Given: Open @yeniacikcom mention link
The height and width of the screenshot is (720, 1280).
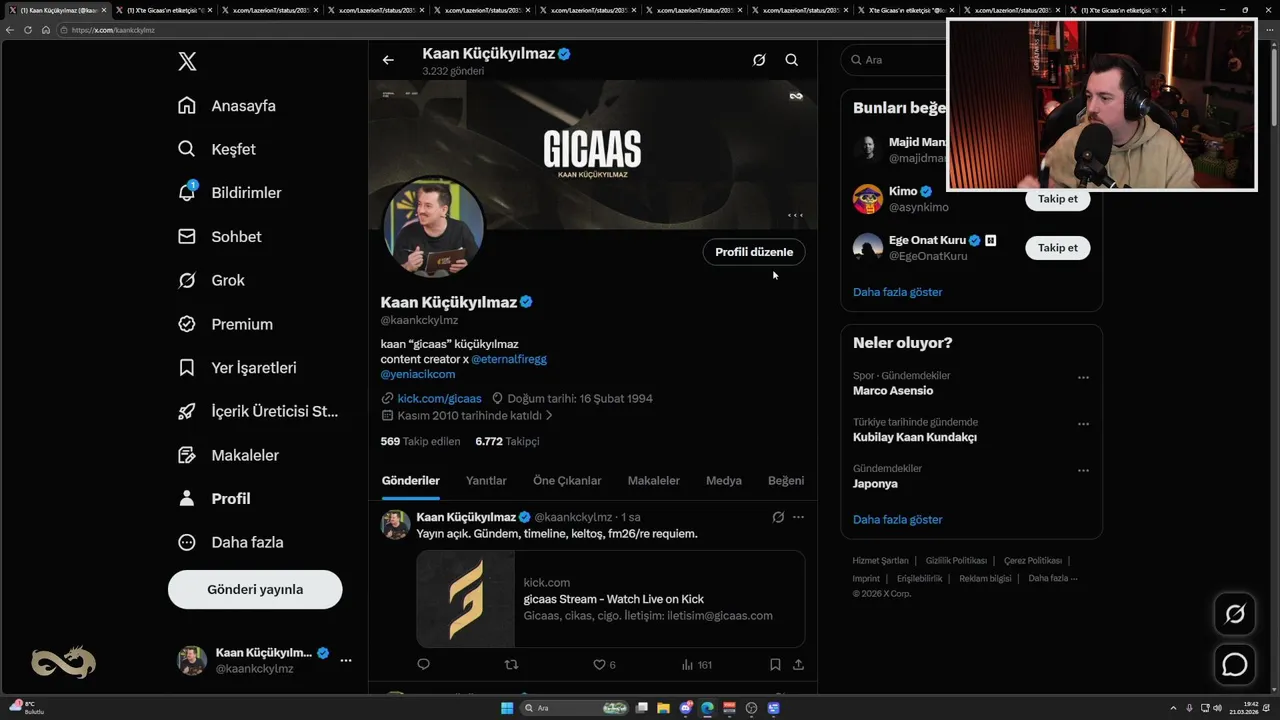Looking at the screenshot, I should [x=418, y=374].
